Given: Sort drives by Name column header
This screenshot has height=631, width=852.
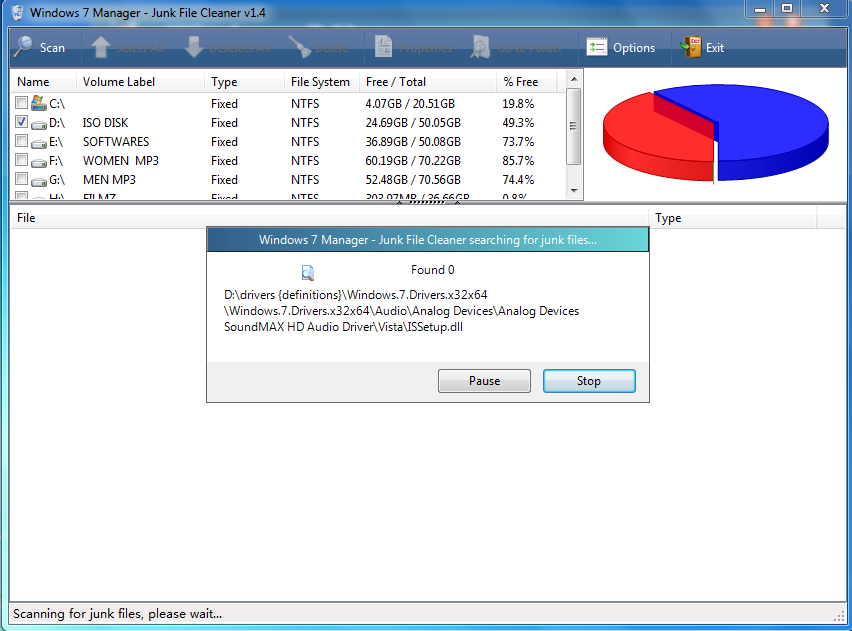Looking at the screenshot, I should pyautogui.click(x=43, y=82).
